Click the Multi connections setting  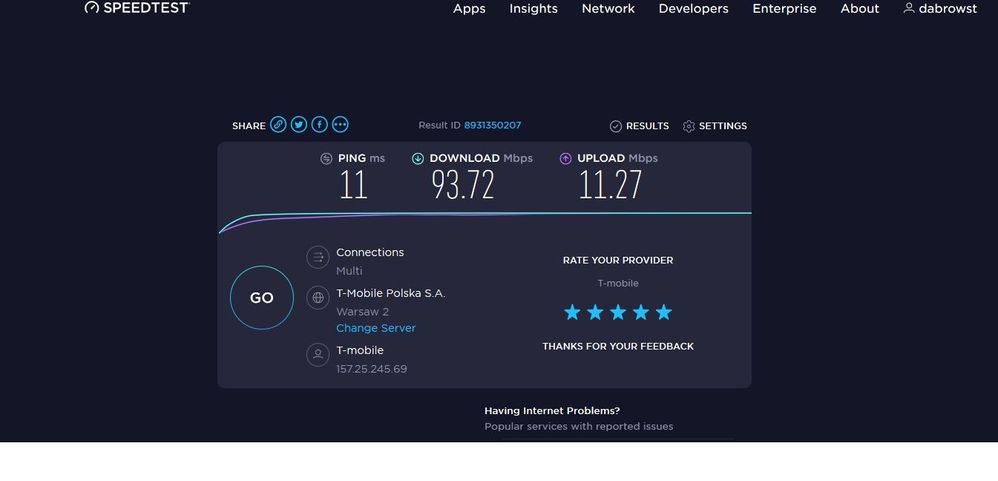click(349, 271)
